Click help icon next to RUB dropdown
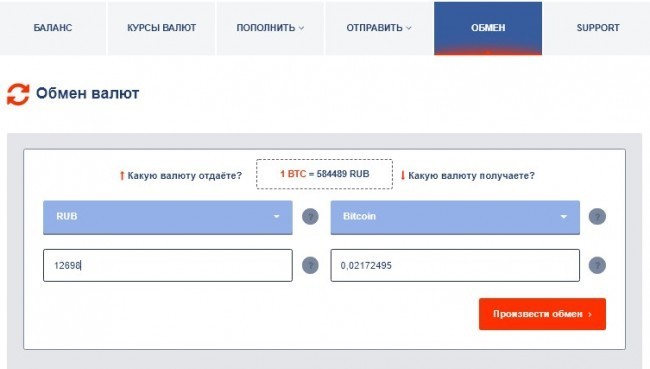The image size is (650, 369). [x=310, y=216]
